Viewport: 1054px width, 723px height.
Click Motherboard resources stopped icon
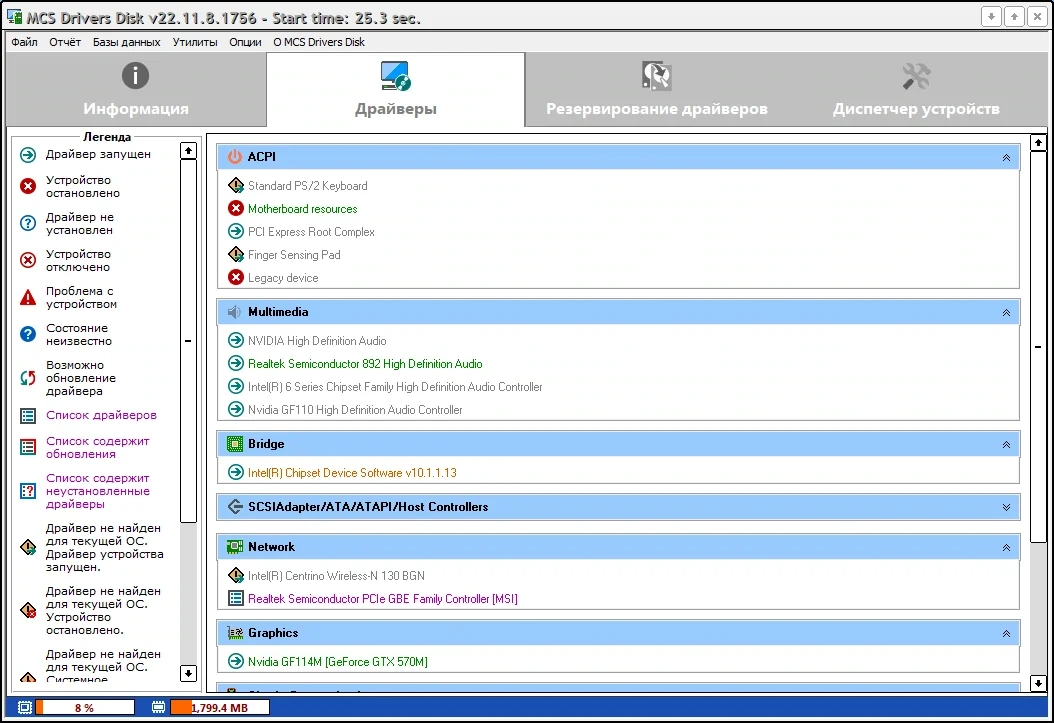pos(236,208)
